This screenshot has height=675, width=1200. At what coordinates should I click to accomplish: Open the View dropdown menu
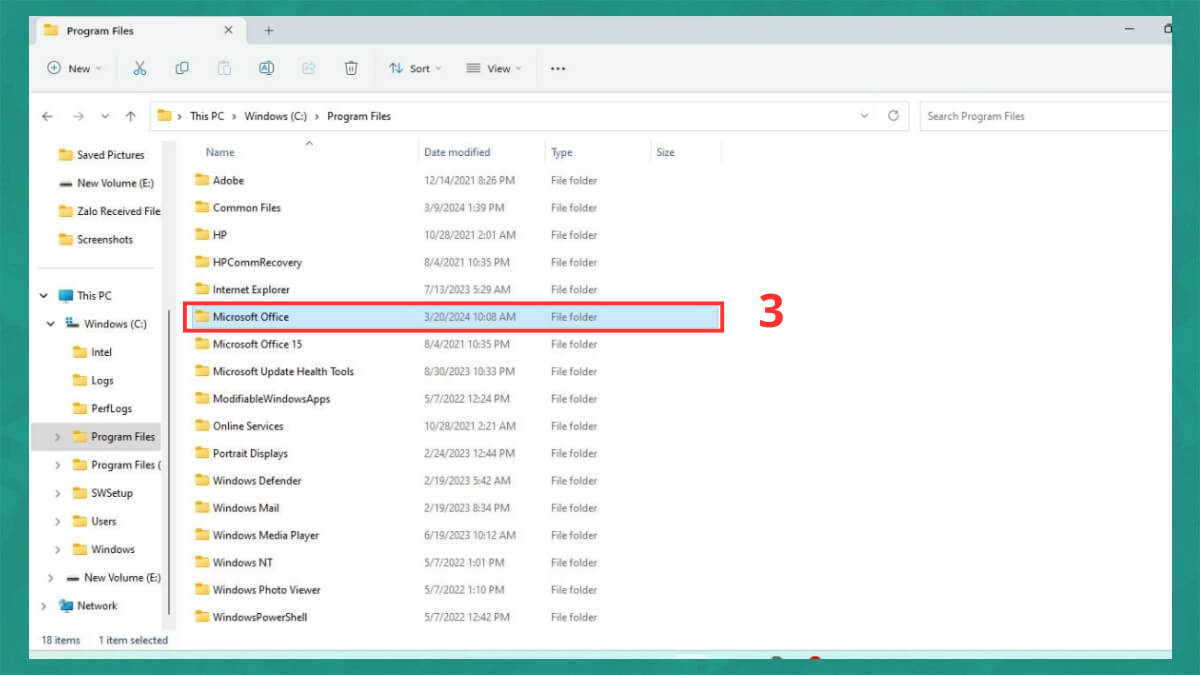pyautogui.click(x=494, y=68)
